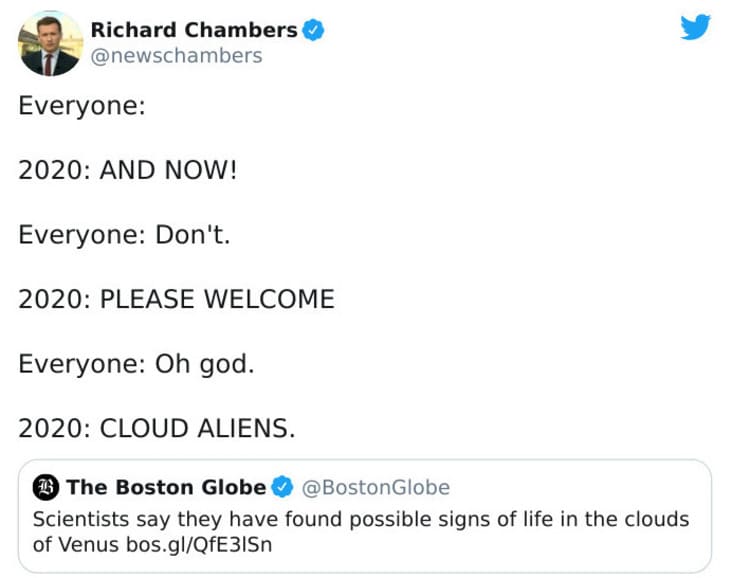The height and width of the screenshot is (578, 732).
Task: Click the "Everyone: Oh god." line
Action: pyautogui.click(x=136, y=363)
